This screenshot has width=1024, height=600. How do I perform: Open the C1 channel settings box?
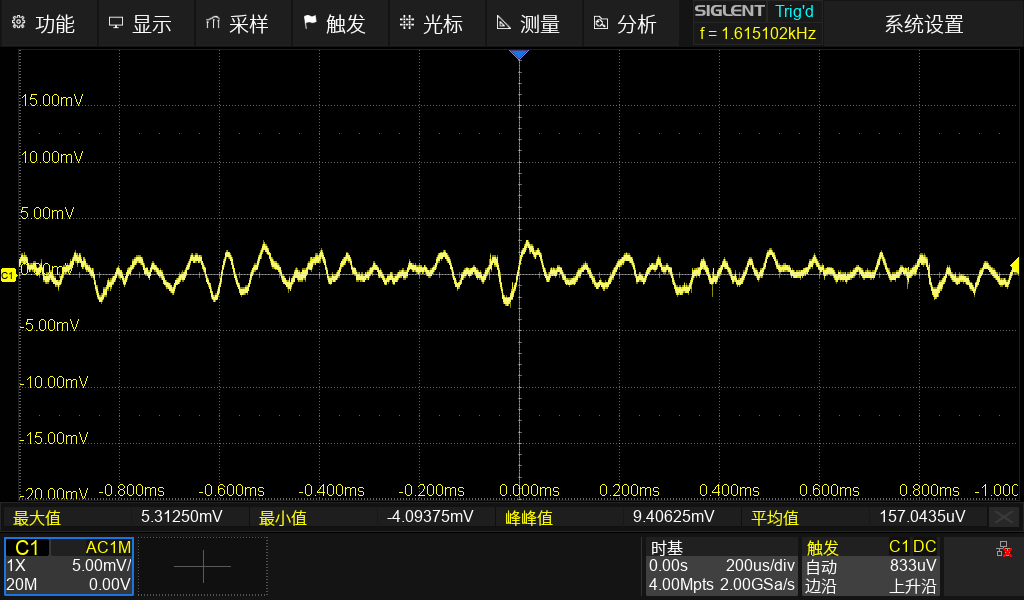69,566
